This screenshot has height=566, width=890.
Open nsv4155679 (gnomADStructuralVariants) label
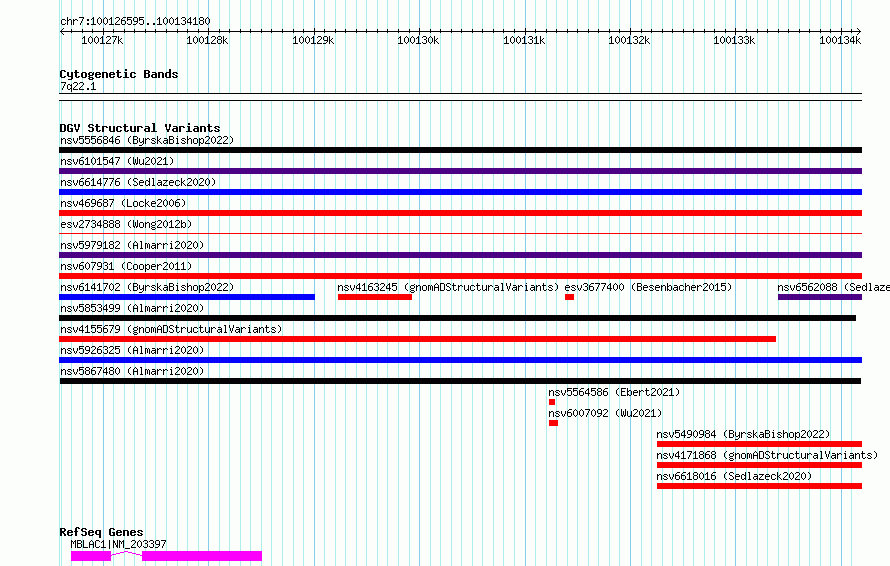coord(171,329)
